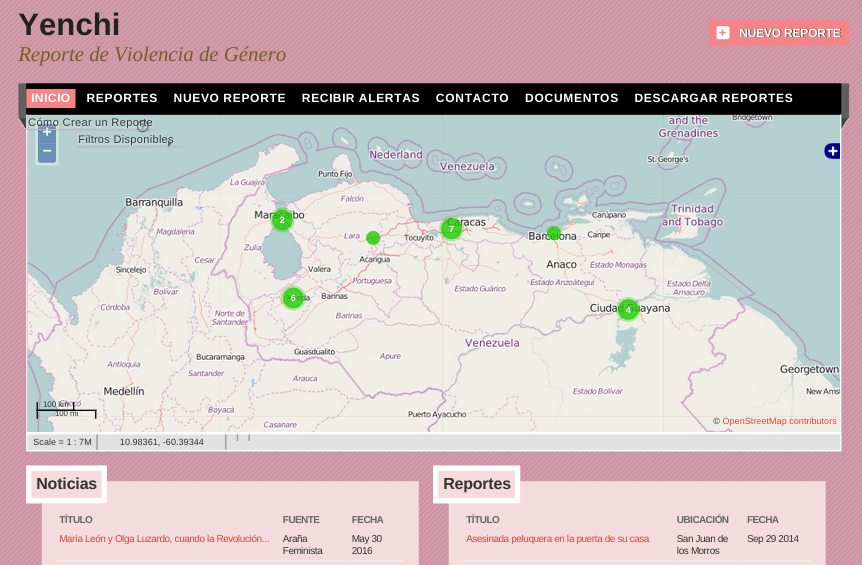Image resolution: width=862 pixels, height=565 pixels.
Task: Click the map zoom out minus button
Action: click(47, 151)
